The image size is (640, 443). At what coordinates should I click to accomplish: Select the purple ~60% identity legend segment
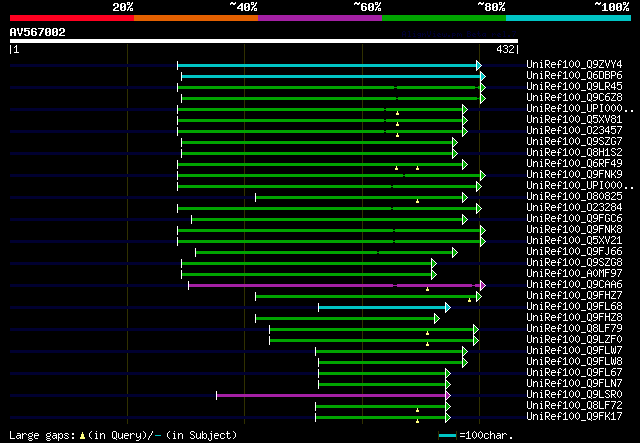320,18
